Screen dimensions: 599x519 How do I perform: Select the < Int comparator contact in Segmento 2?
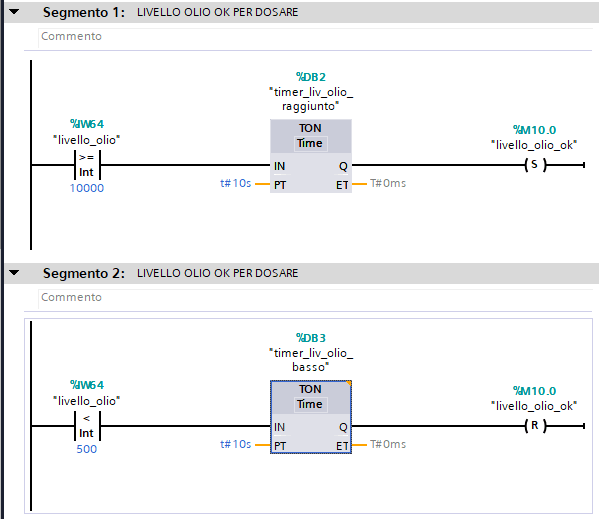[87, 426]
